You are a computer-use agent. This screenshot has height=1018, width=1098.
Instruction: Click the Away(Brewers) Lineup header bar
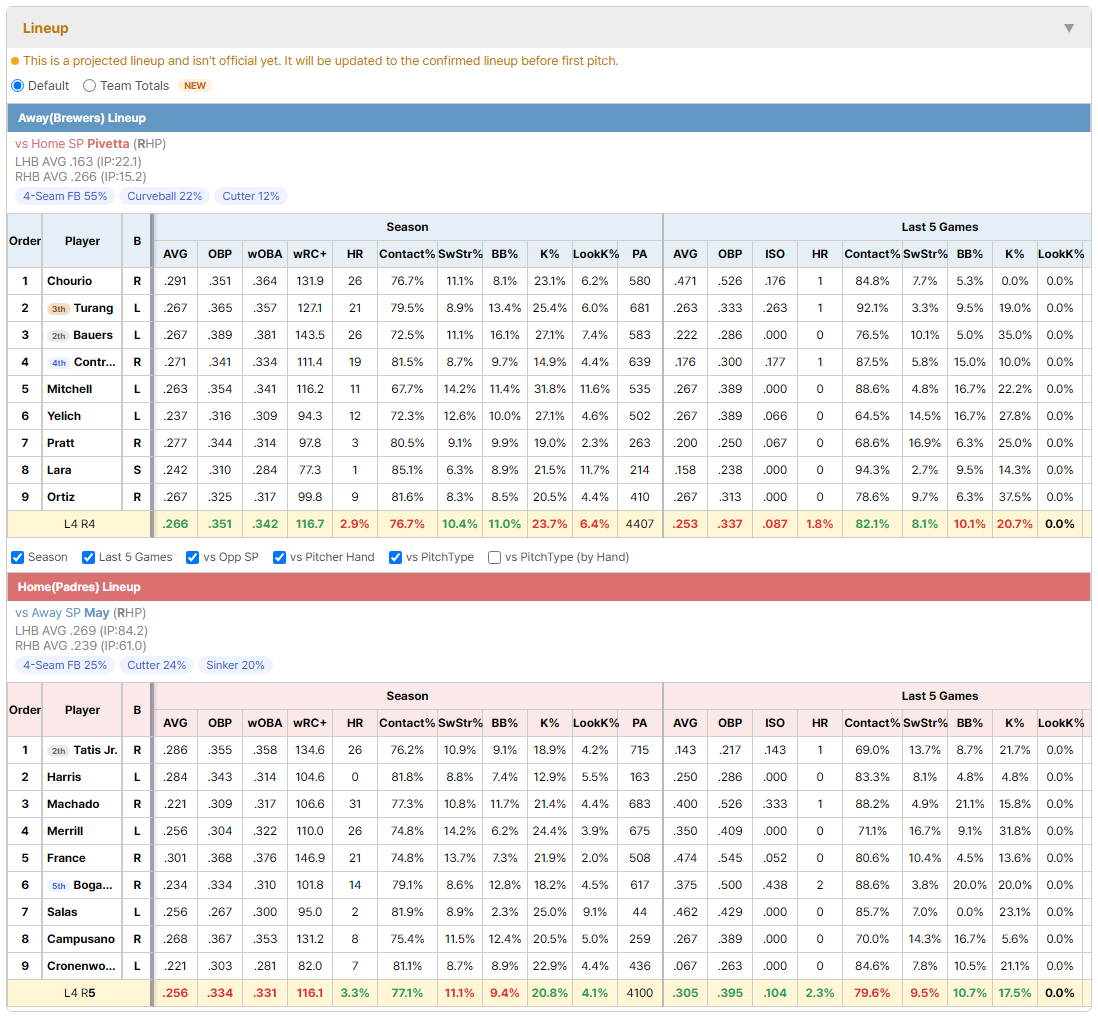click(x=549, y=118)
